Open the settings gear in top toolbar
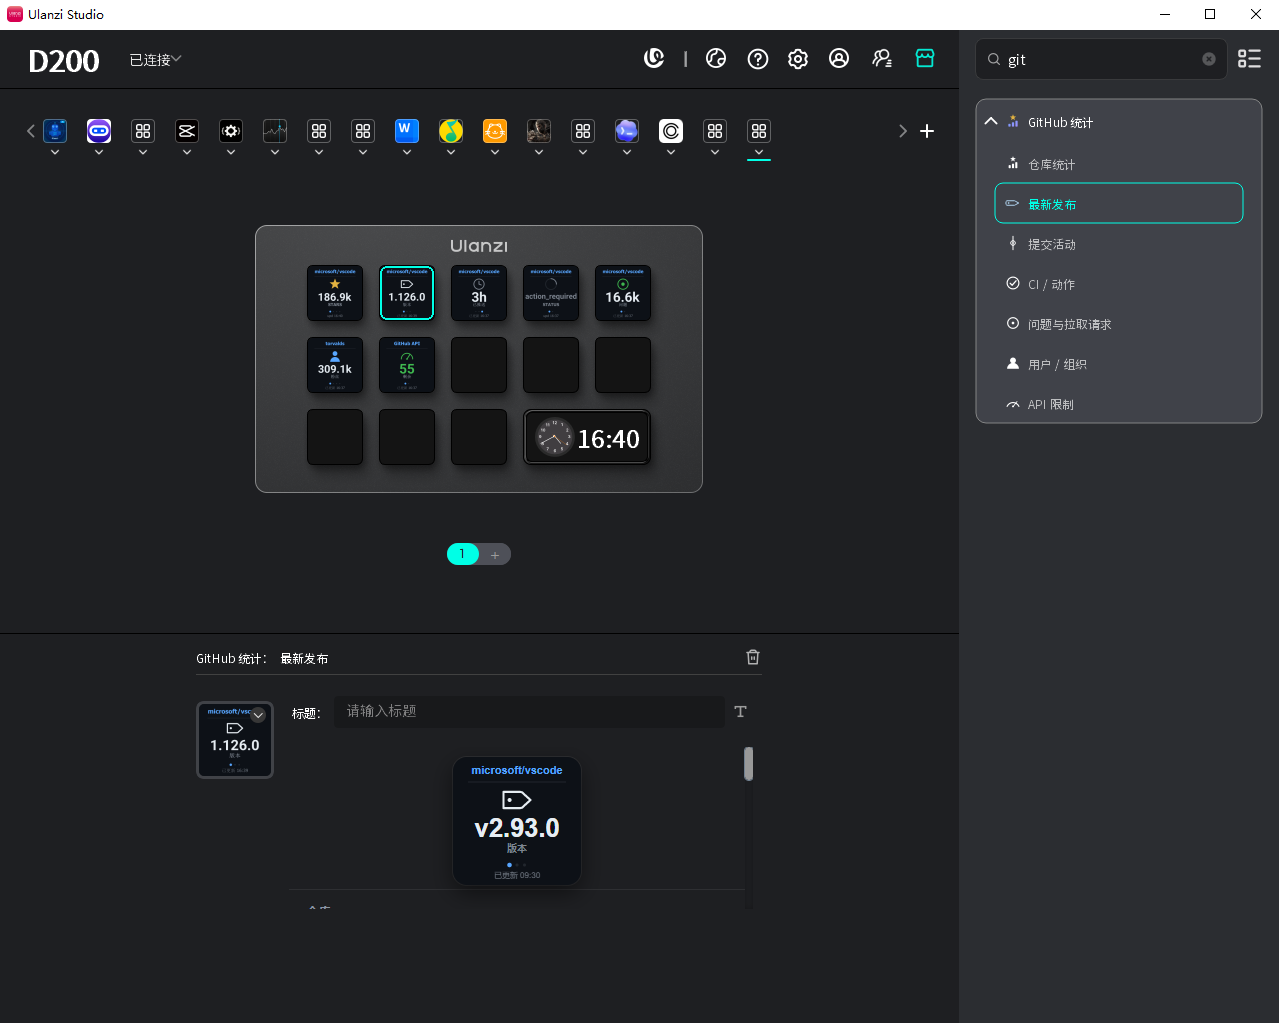 [x=798, y=59]
